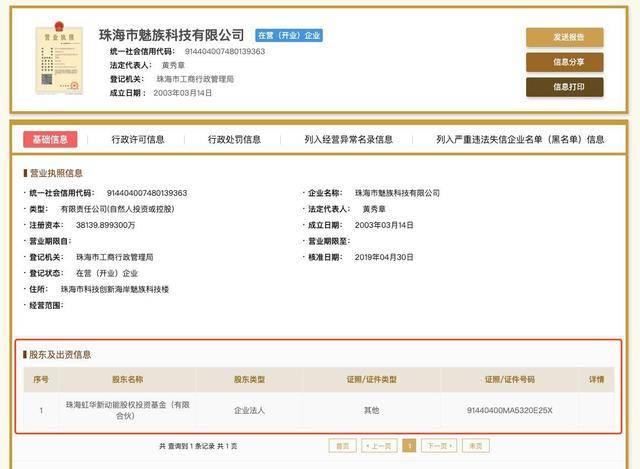Open the business license thumbnail image
Viewport: 640px width, 469px height.
point(59,58)
